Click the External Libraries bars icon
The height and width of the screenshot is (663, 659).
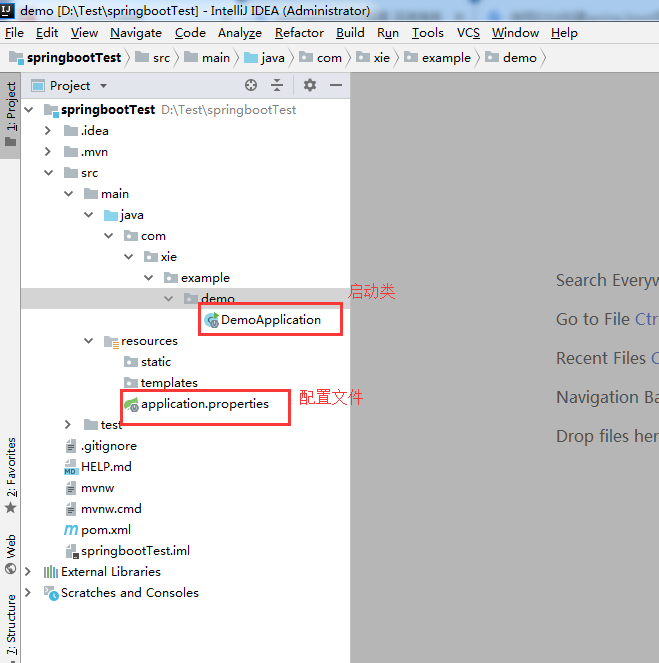51,572
